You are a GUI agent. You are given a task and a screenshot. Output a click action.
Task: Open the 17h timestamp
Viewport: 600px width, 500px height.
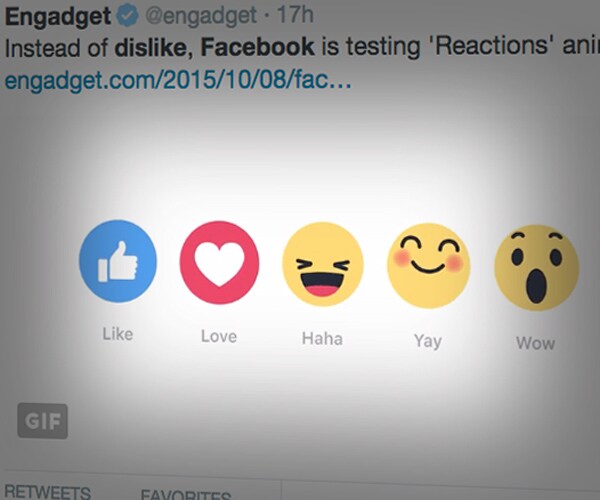tap(295, 15)
